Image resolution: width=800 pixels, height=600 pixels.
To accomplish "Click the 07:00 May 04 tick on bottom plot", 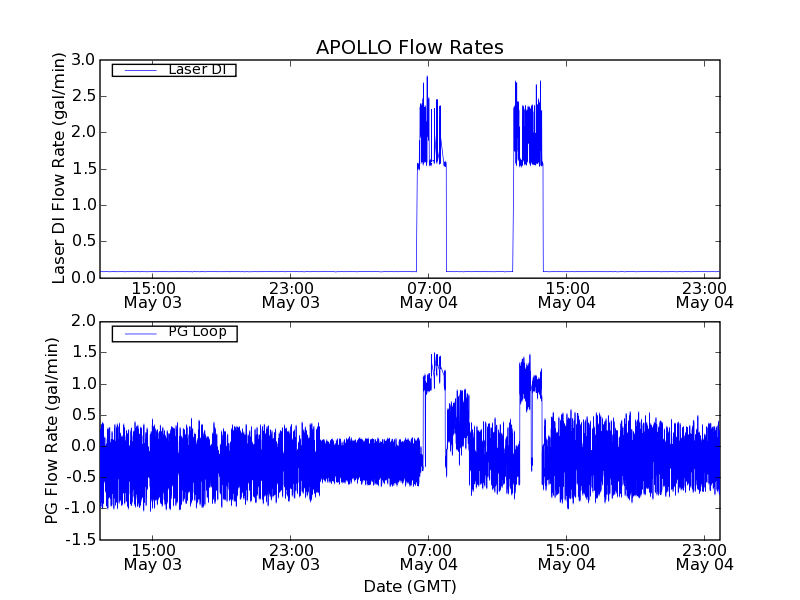I will pos(428,557).
